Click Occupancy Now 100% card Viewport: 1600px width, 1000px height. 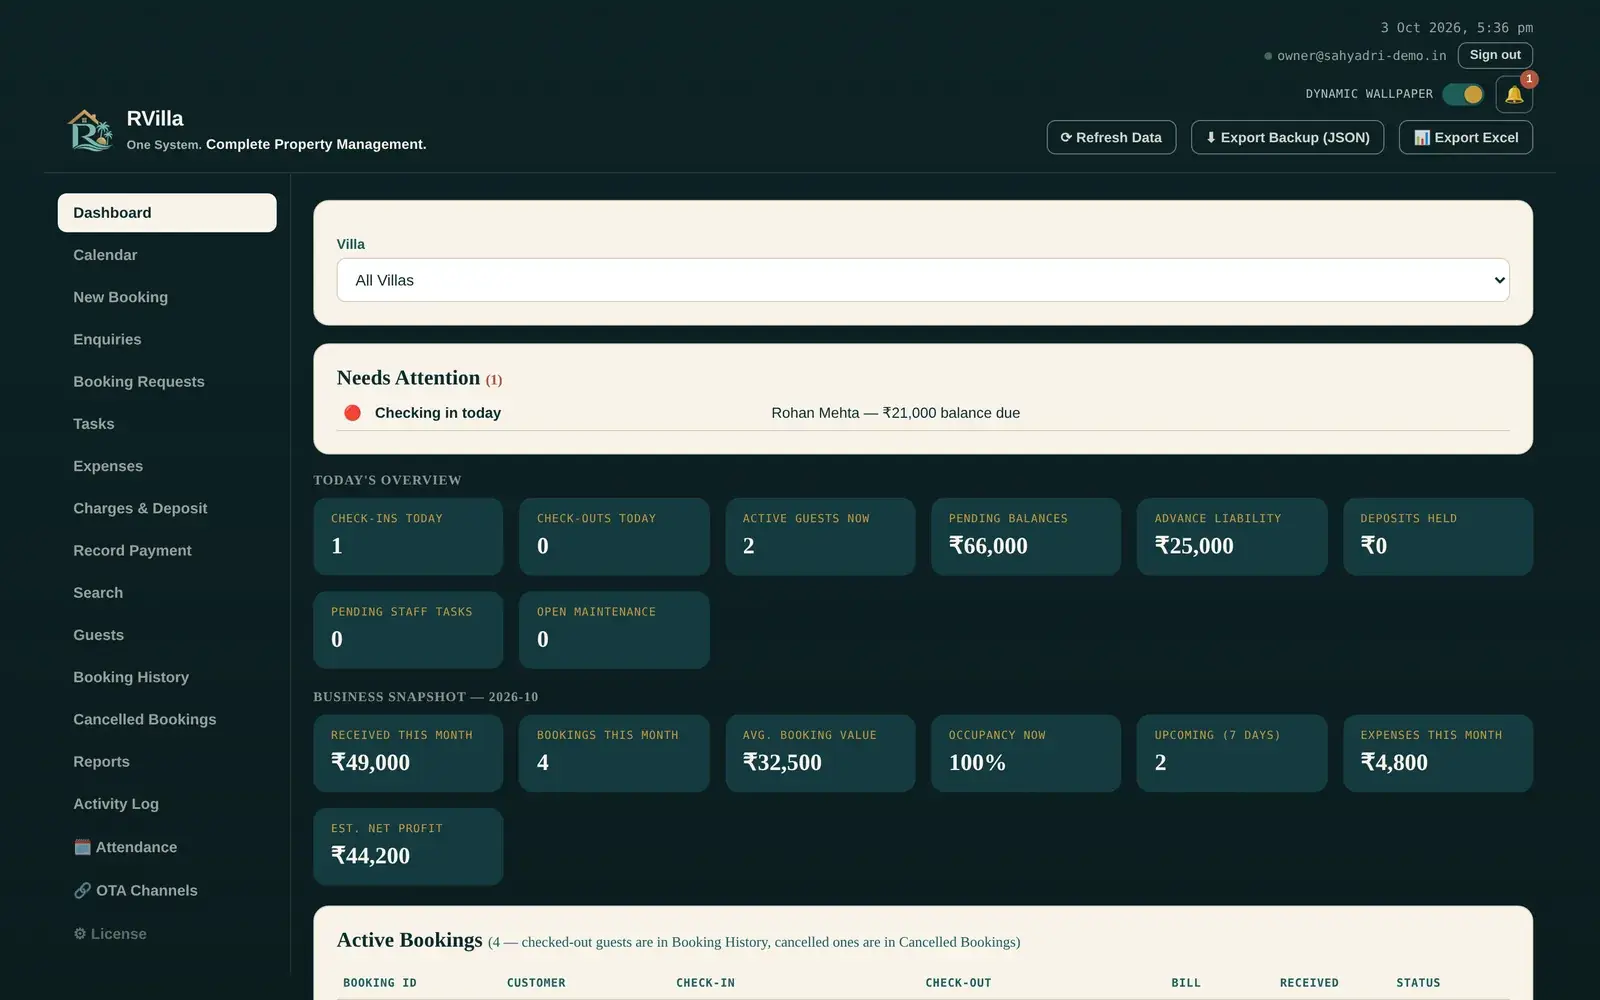coord(1026,753)
